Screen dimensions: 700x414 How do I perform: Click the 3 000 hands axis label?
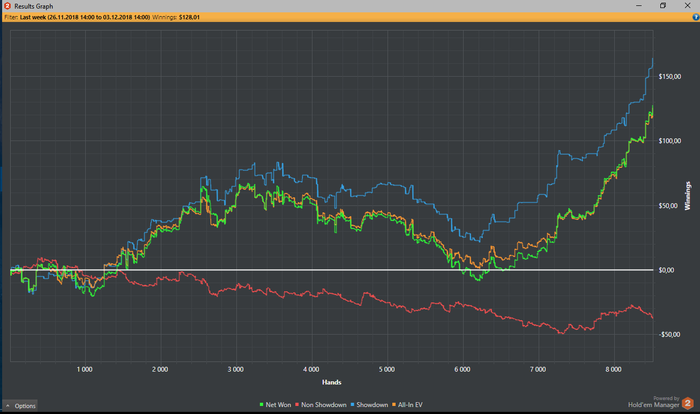click(x=236, y=369)
